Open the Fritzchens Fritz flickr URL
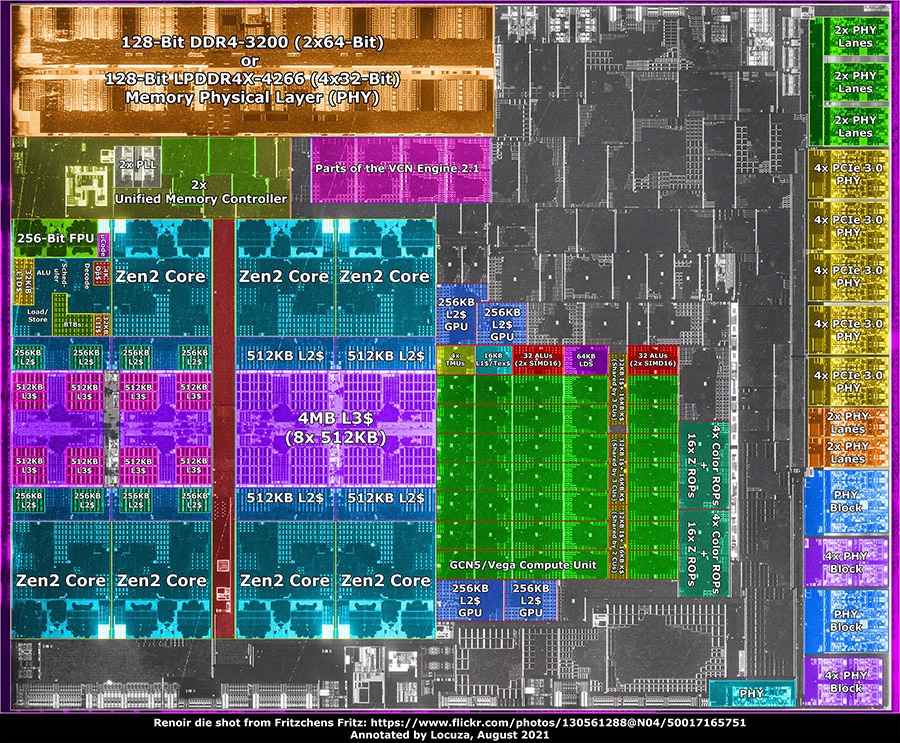Viewport: 900px width, 743px height. (558, 722)
